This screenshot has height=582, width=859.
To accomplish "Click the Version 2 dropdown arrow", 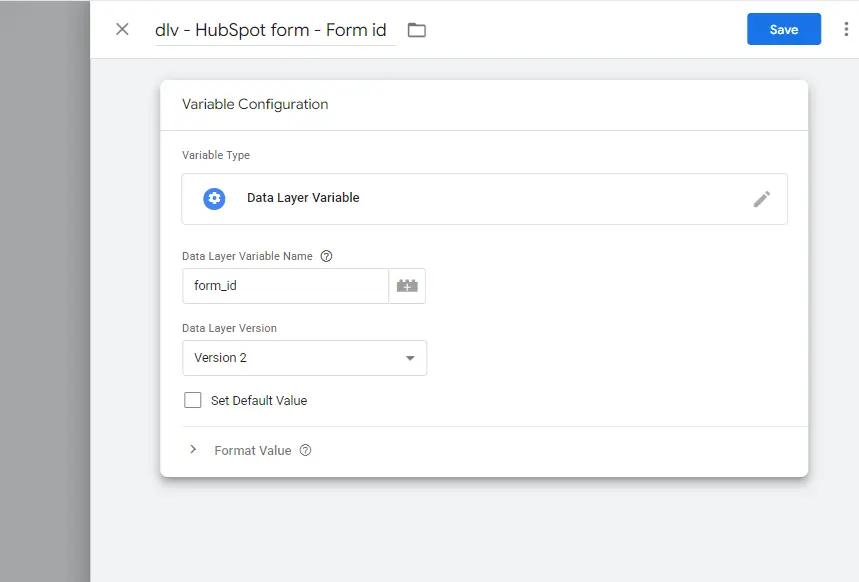I will click(410, 358).
